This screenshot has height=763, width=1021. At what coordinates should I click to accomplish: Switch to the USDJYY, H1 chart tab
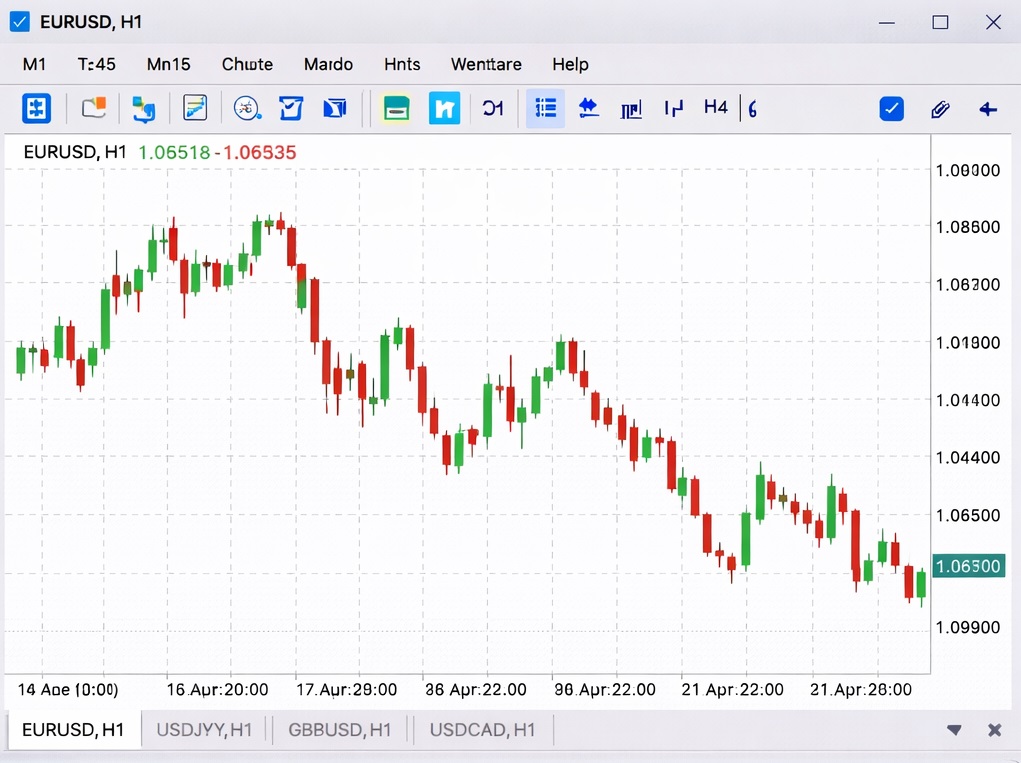click(204, 730)
